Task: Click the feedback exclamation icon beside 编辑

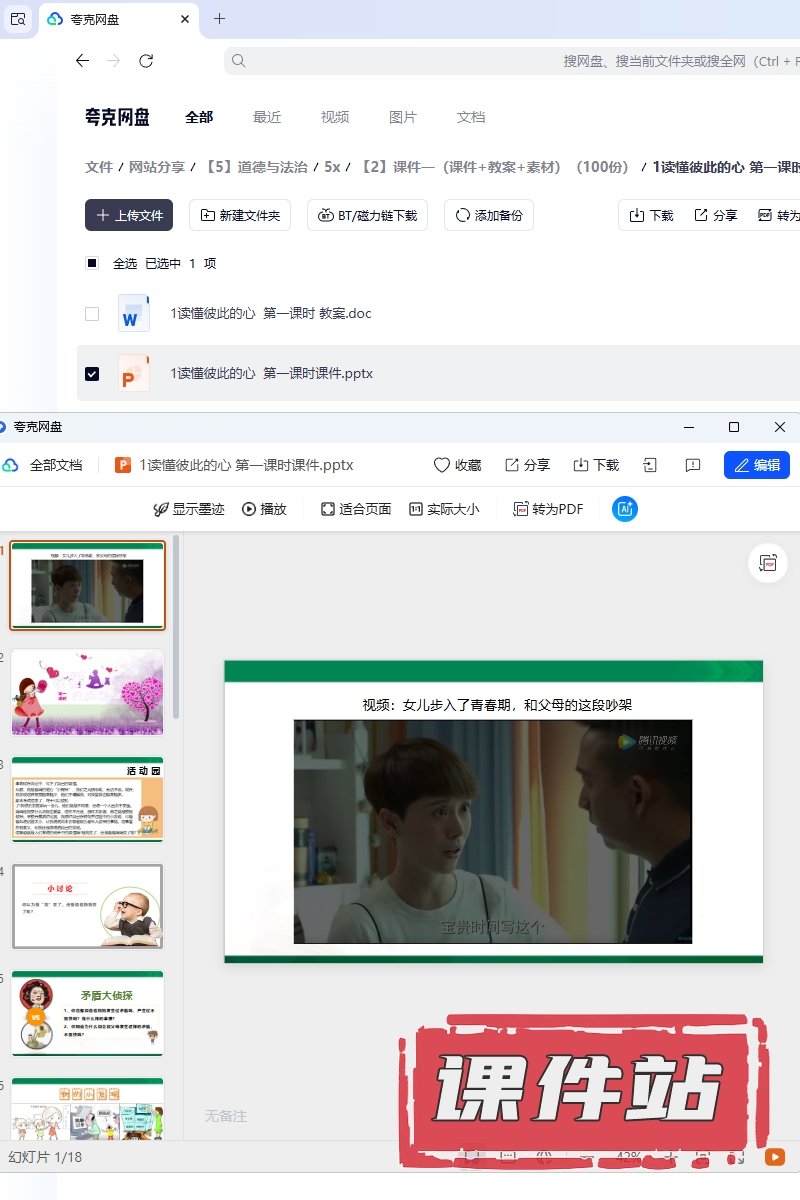Action: pos(692,465)
